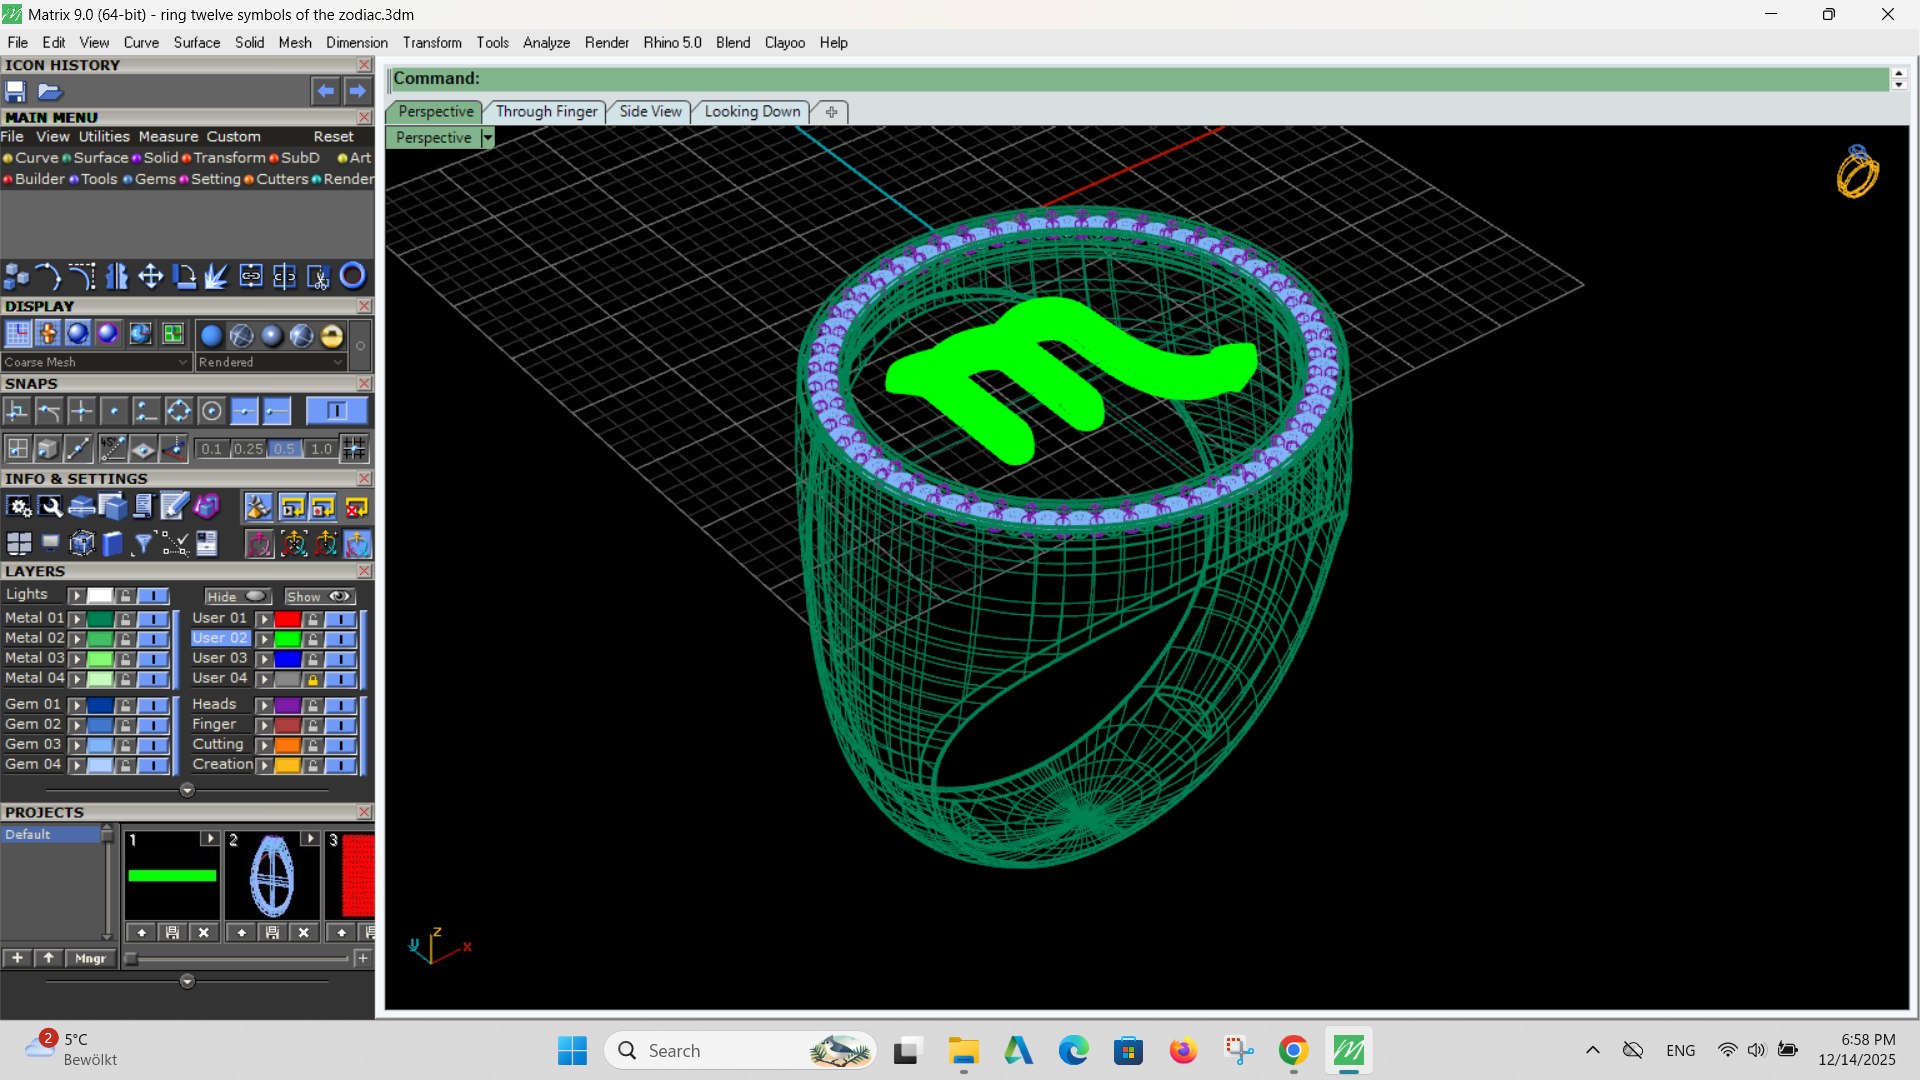
Task: Select project thumbnail 2 ring preview
Action: (272, 877)
